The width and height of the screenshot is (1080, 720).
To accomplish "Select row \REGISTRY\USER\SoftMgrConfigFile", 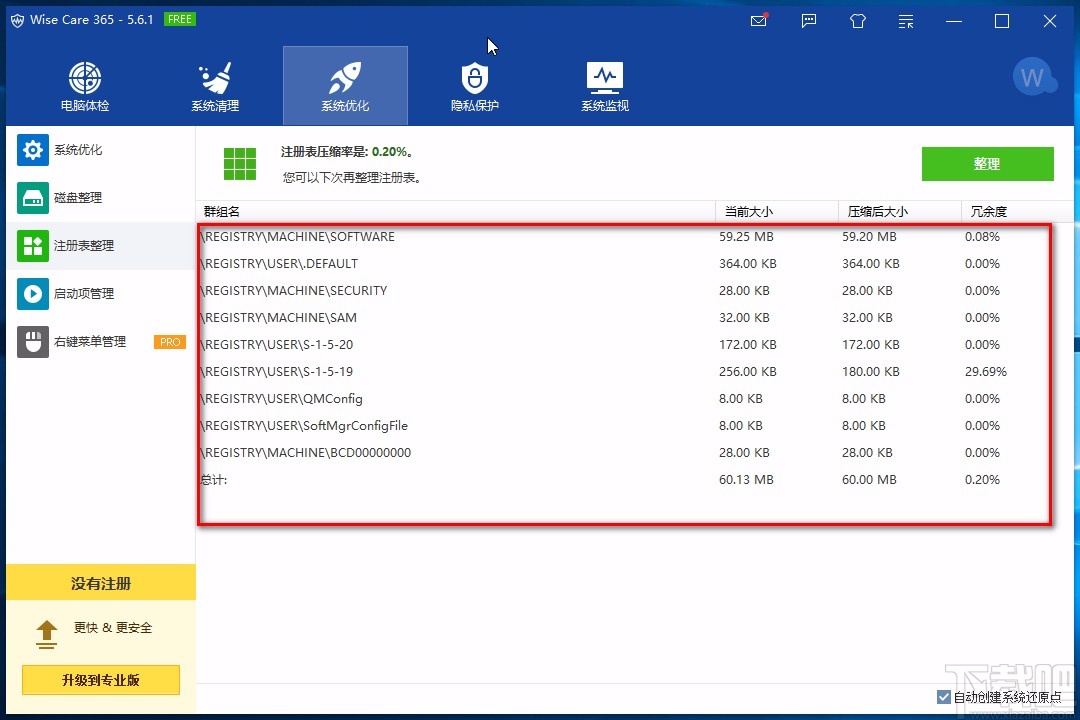I will (x=625, y=426).
